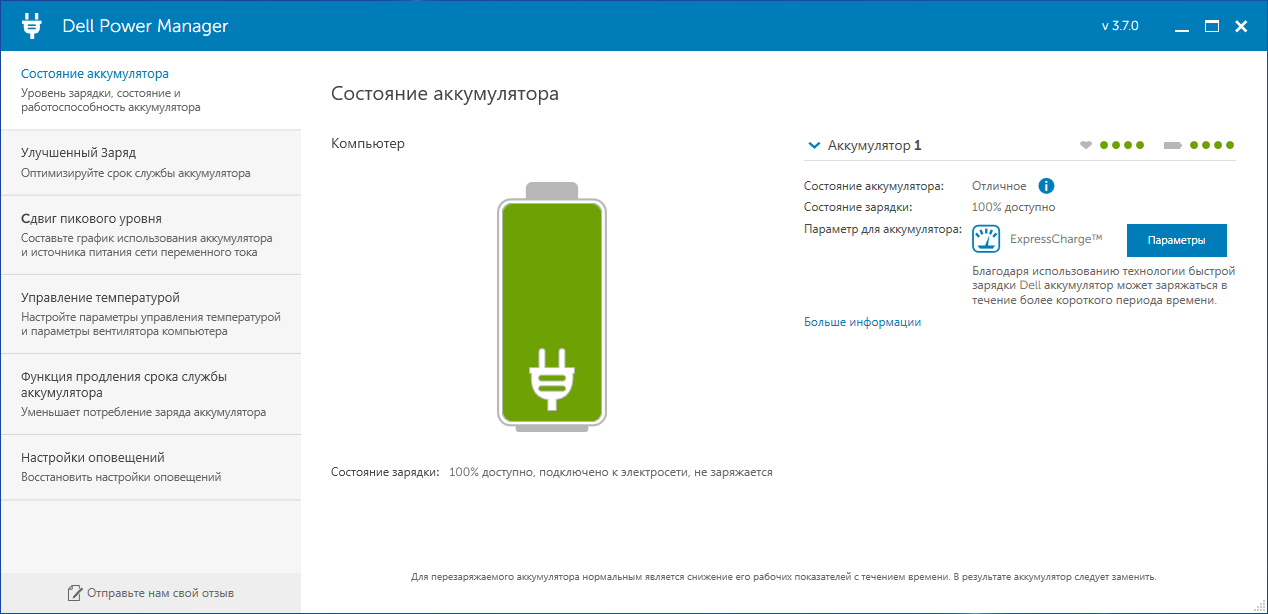Click the Отличное battery condition value
1268x614 pixels.
999,186
